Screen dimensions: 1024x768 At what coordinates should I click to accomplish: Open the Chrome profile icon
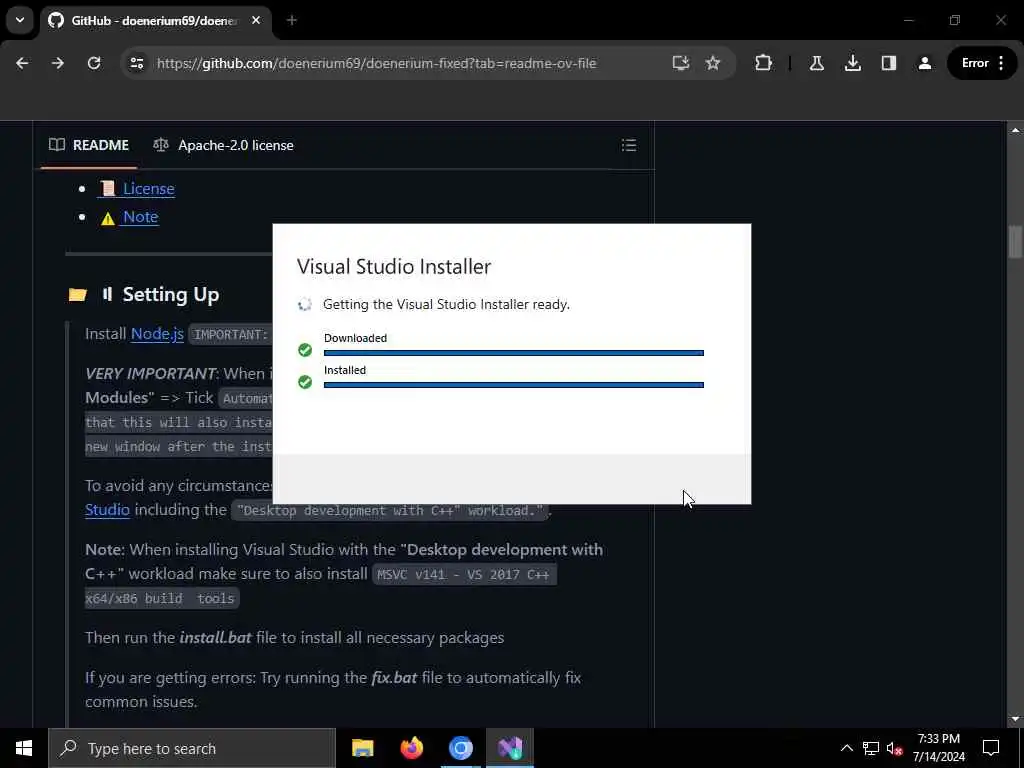pyautogui.click(x=925, y=63)
